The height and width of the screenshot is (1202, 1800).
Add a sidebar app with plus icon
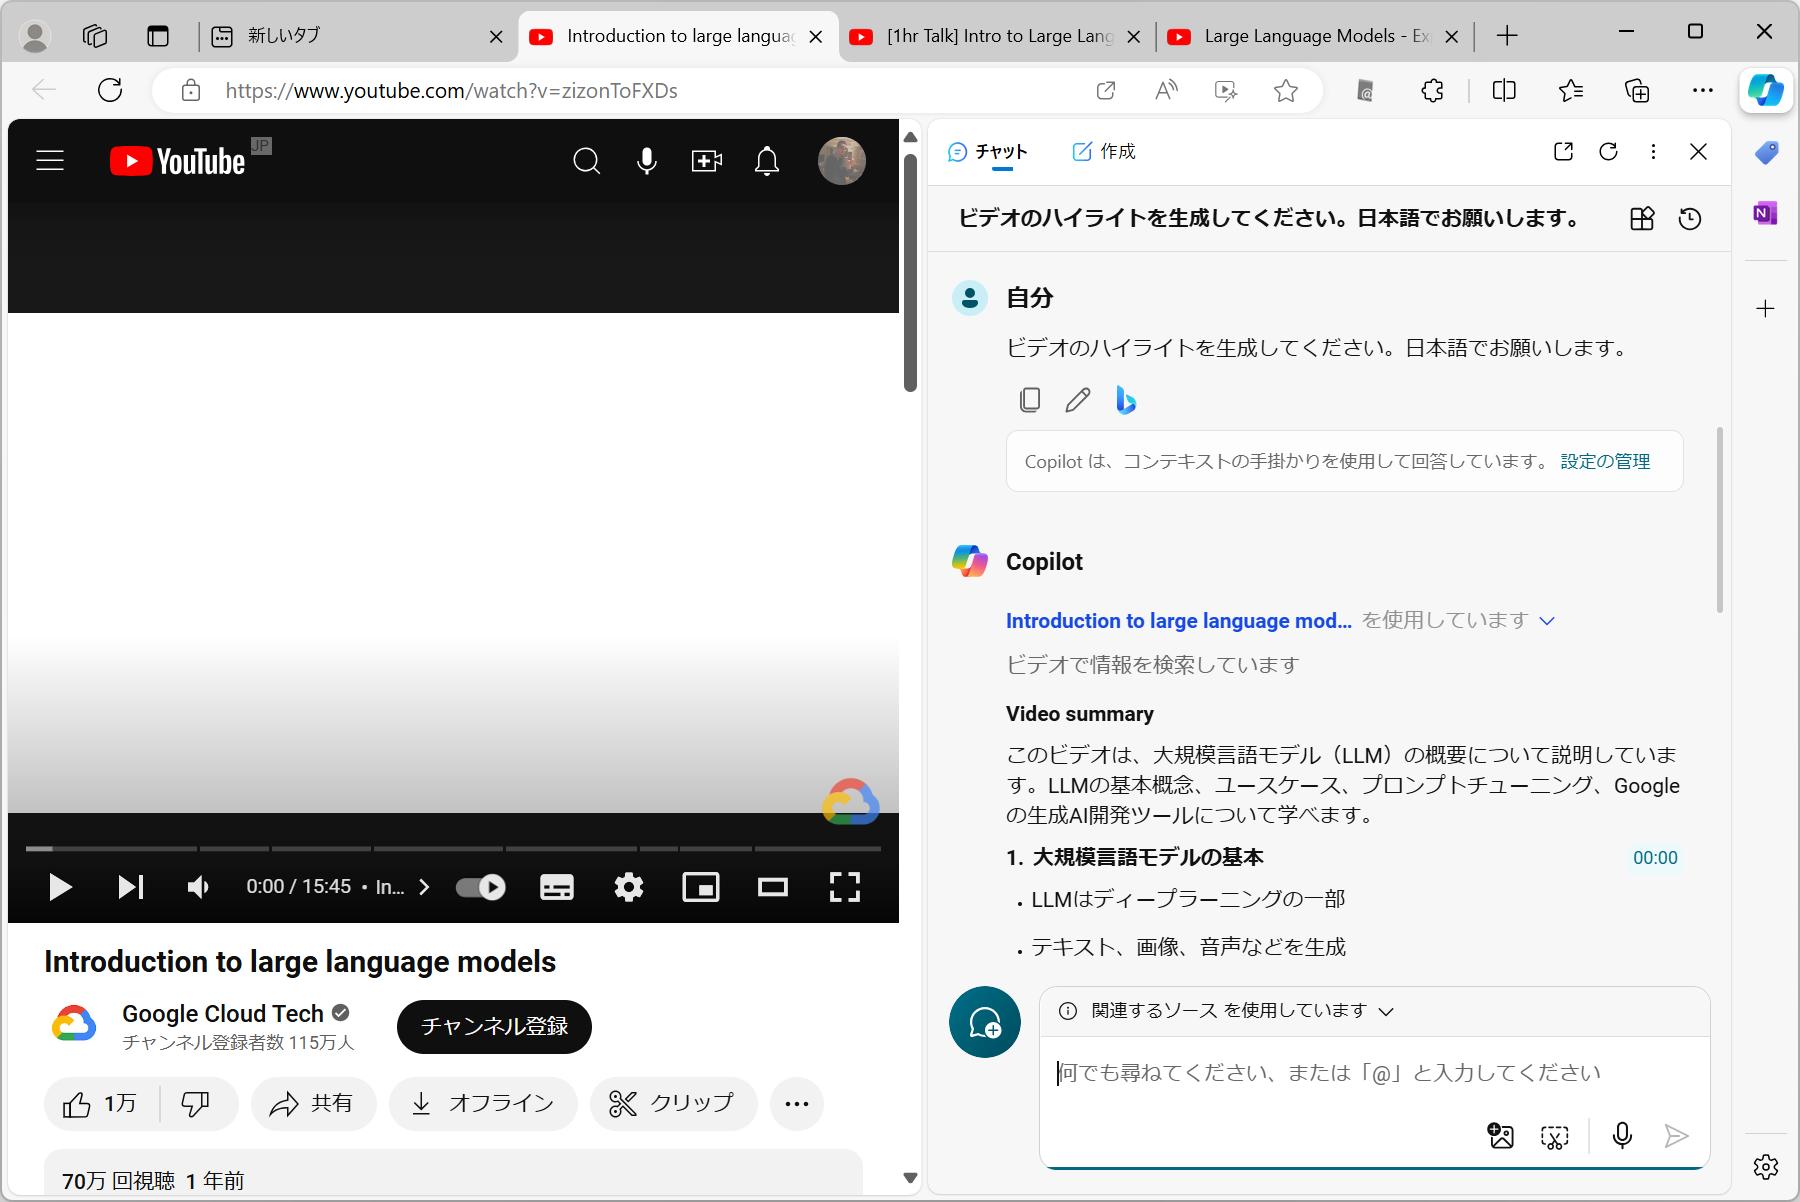(x=1766, y=309)
